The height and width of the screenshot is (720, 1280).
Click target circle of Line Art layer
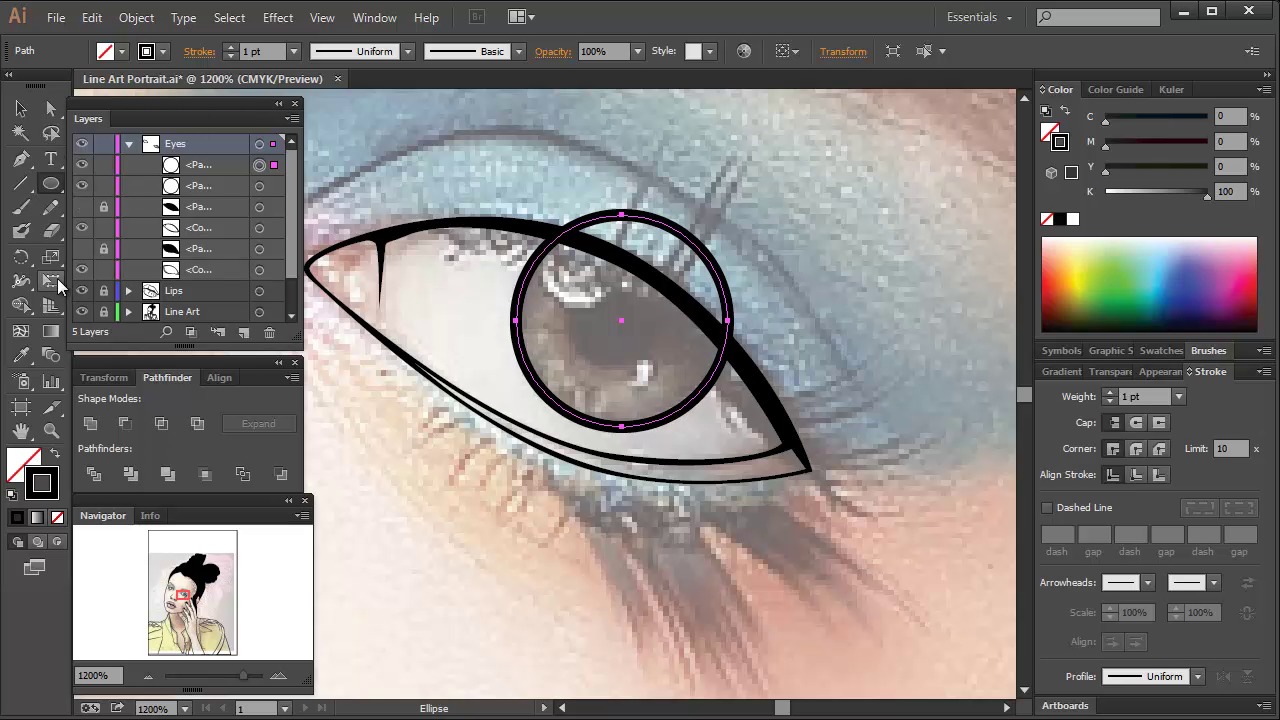tap(259, 312)
